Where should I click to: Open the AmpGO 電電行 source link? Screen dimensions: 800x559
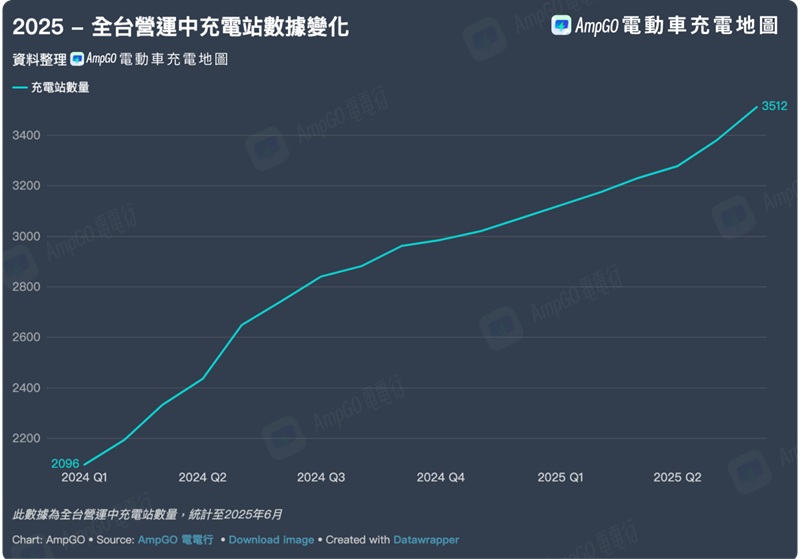pyautogui.click(x=175, y=540)
